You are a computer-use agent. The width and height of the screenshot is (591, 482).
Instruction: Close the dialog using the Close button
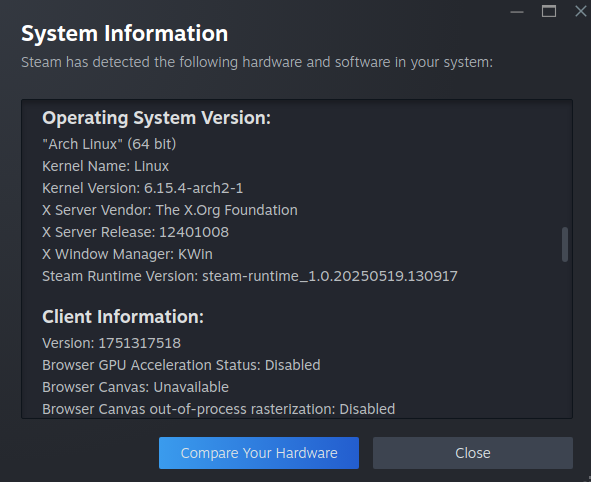click(473, 453)
